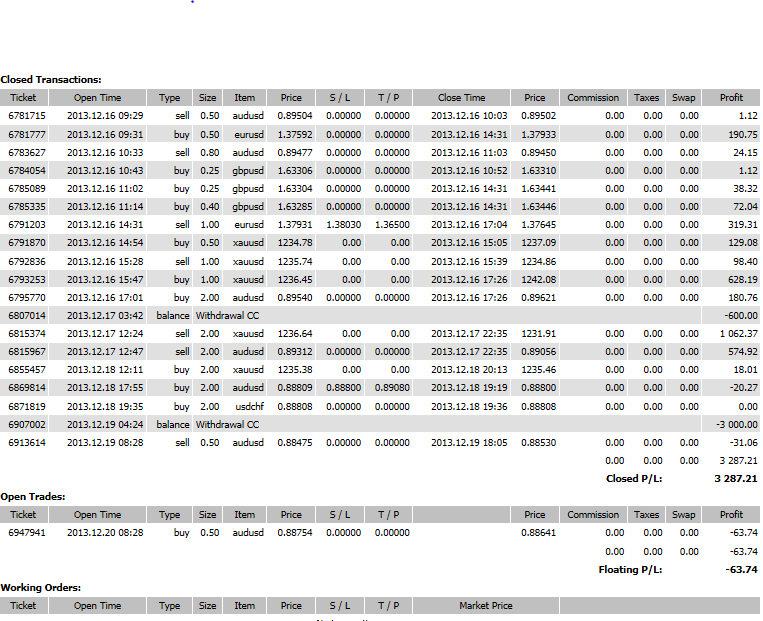Screen dimensions: 763x621
Task: Select ticket 6793253
Action: pos(27,279)
